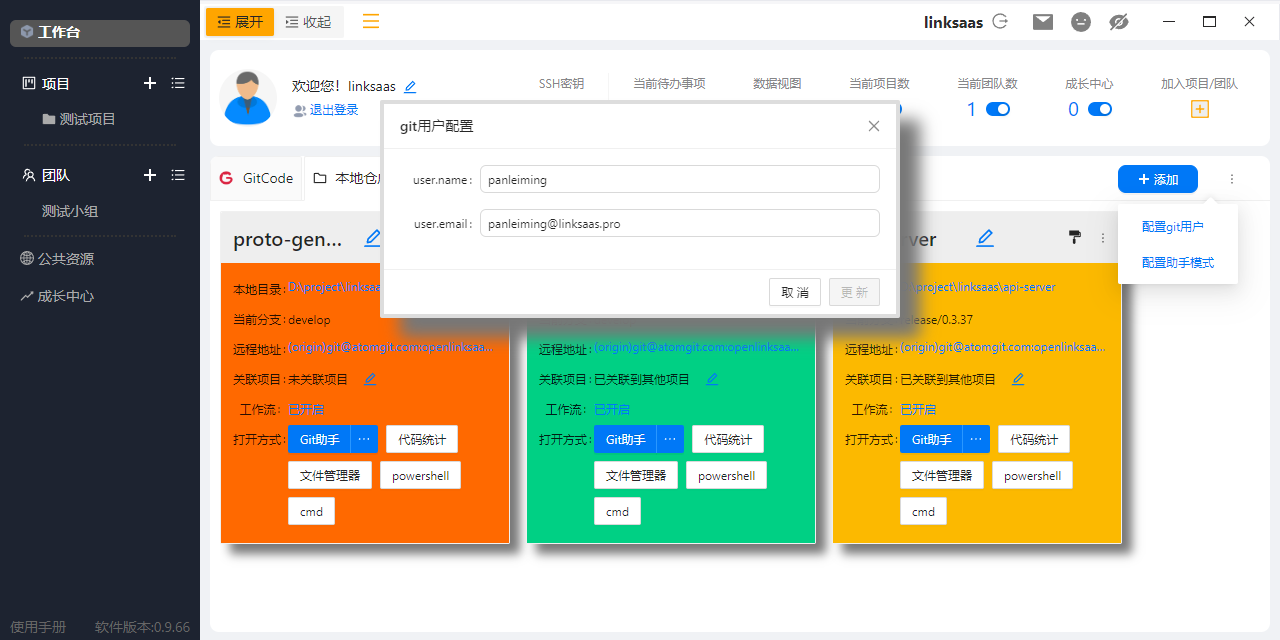
Task: Click the orange hamburger menu icon
Action: (x=371, y=21)
